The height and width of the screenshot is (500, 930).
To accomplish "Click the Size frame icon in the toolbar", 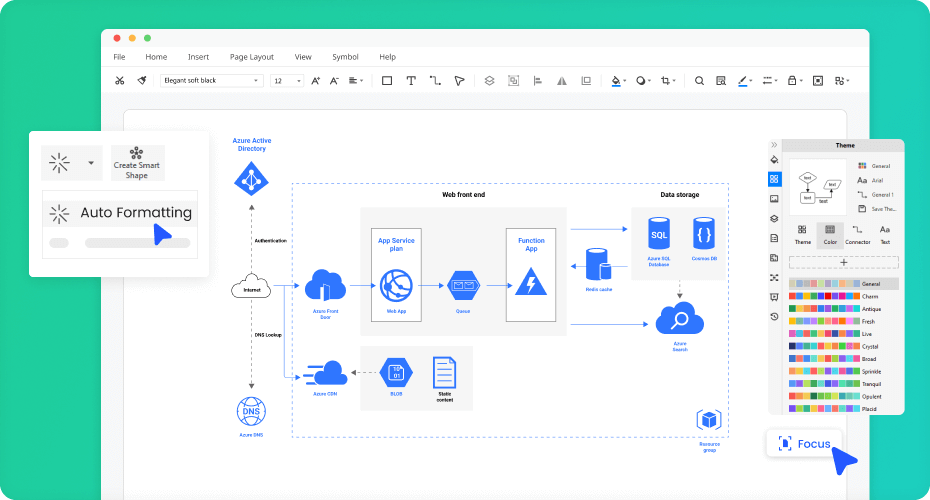I will point(586,81).
